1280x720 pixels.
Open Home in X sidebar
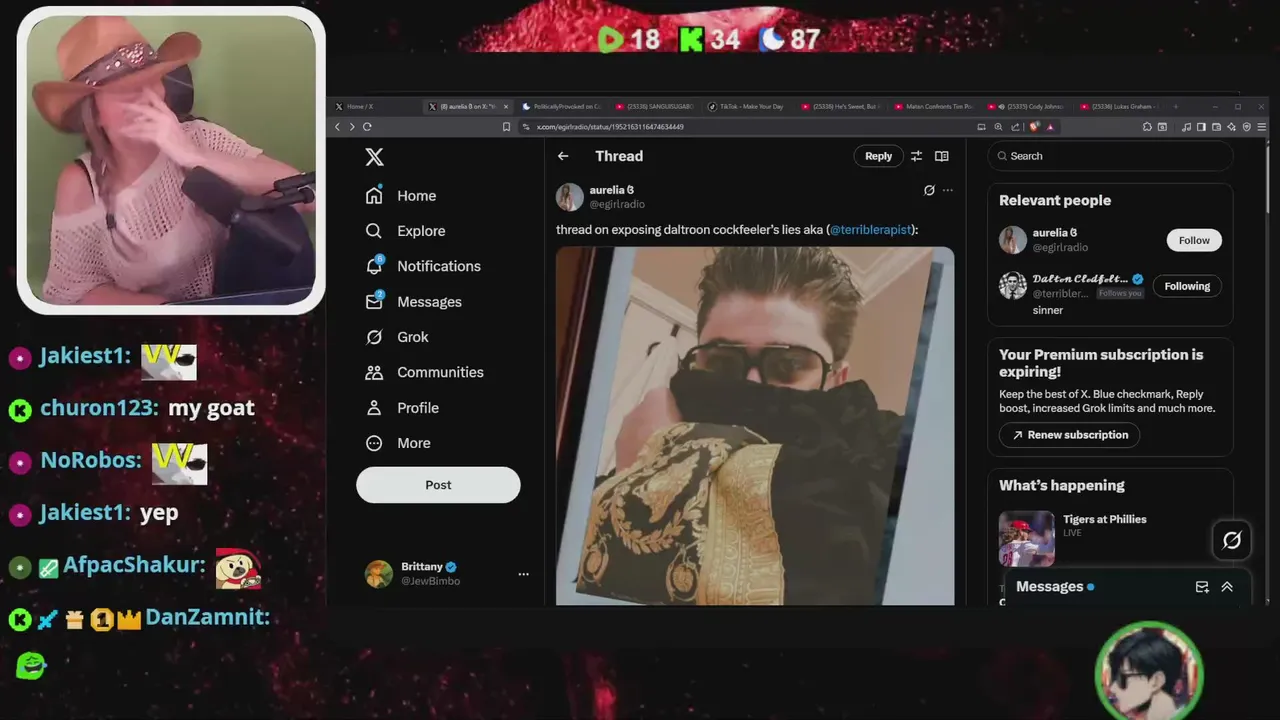[401, 196]
